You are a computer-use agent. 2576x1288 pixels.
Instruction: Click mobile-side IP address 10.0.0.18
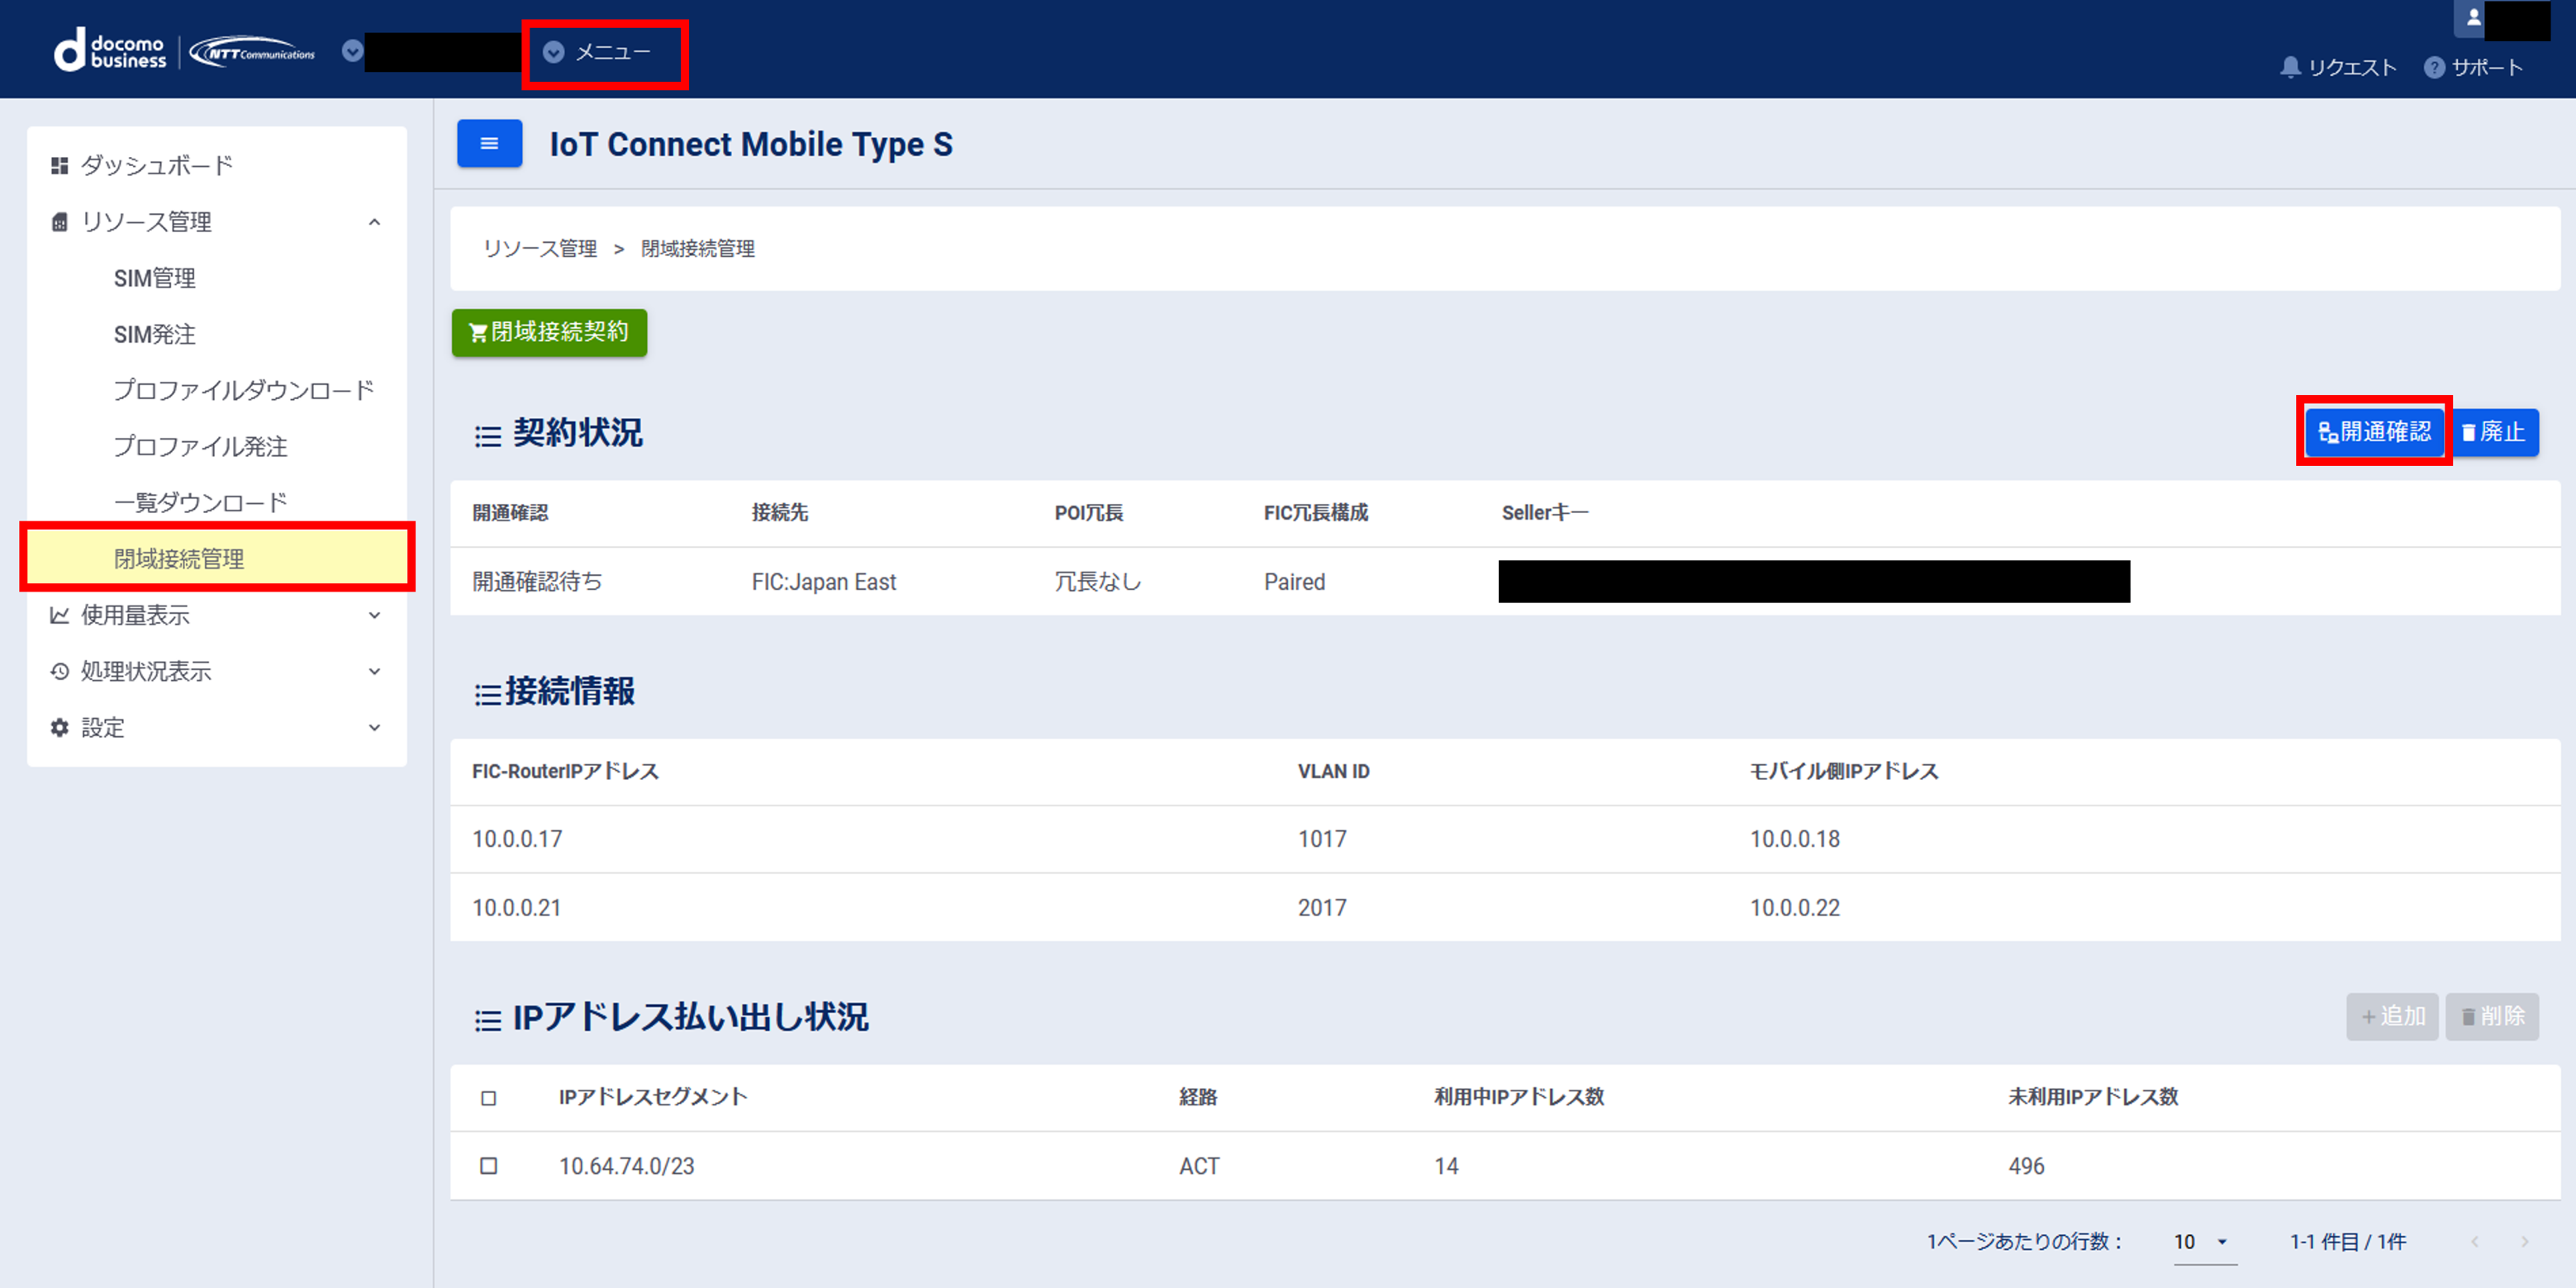1795,839
